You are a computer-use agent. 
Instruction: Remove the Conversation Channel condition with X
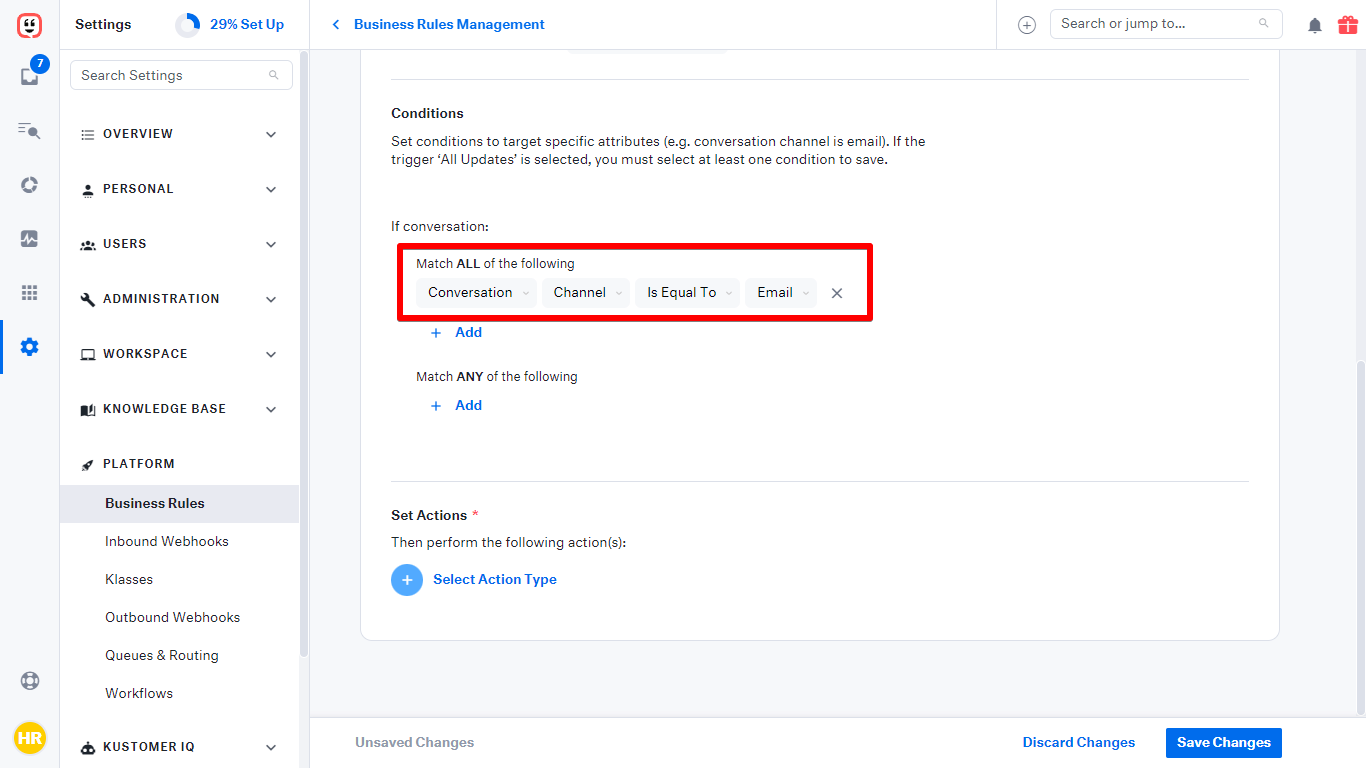(837, 293)
